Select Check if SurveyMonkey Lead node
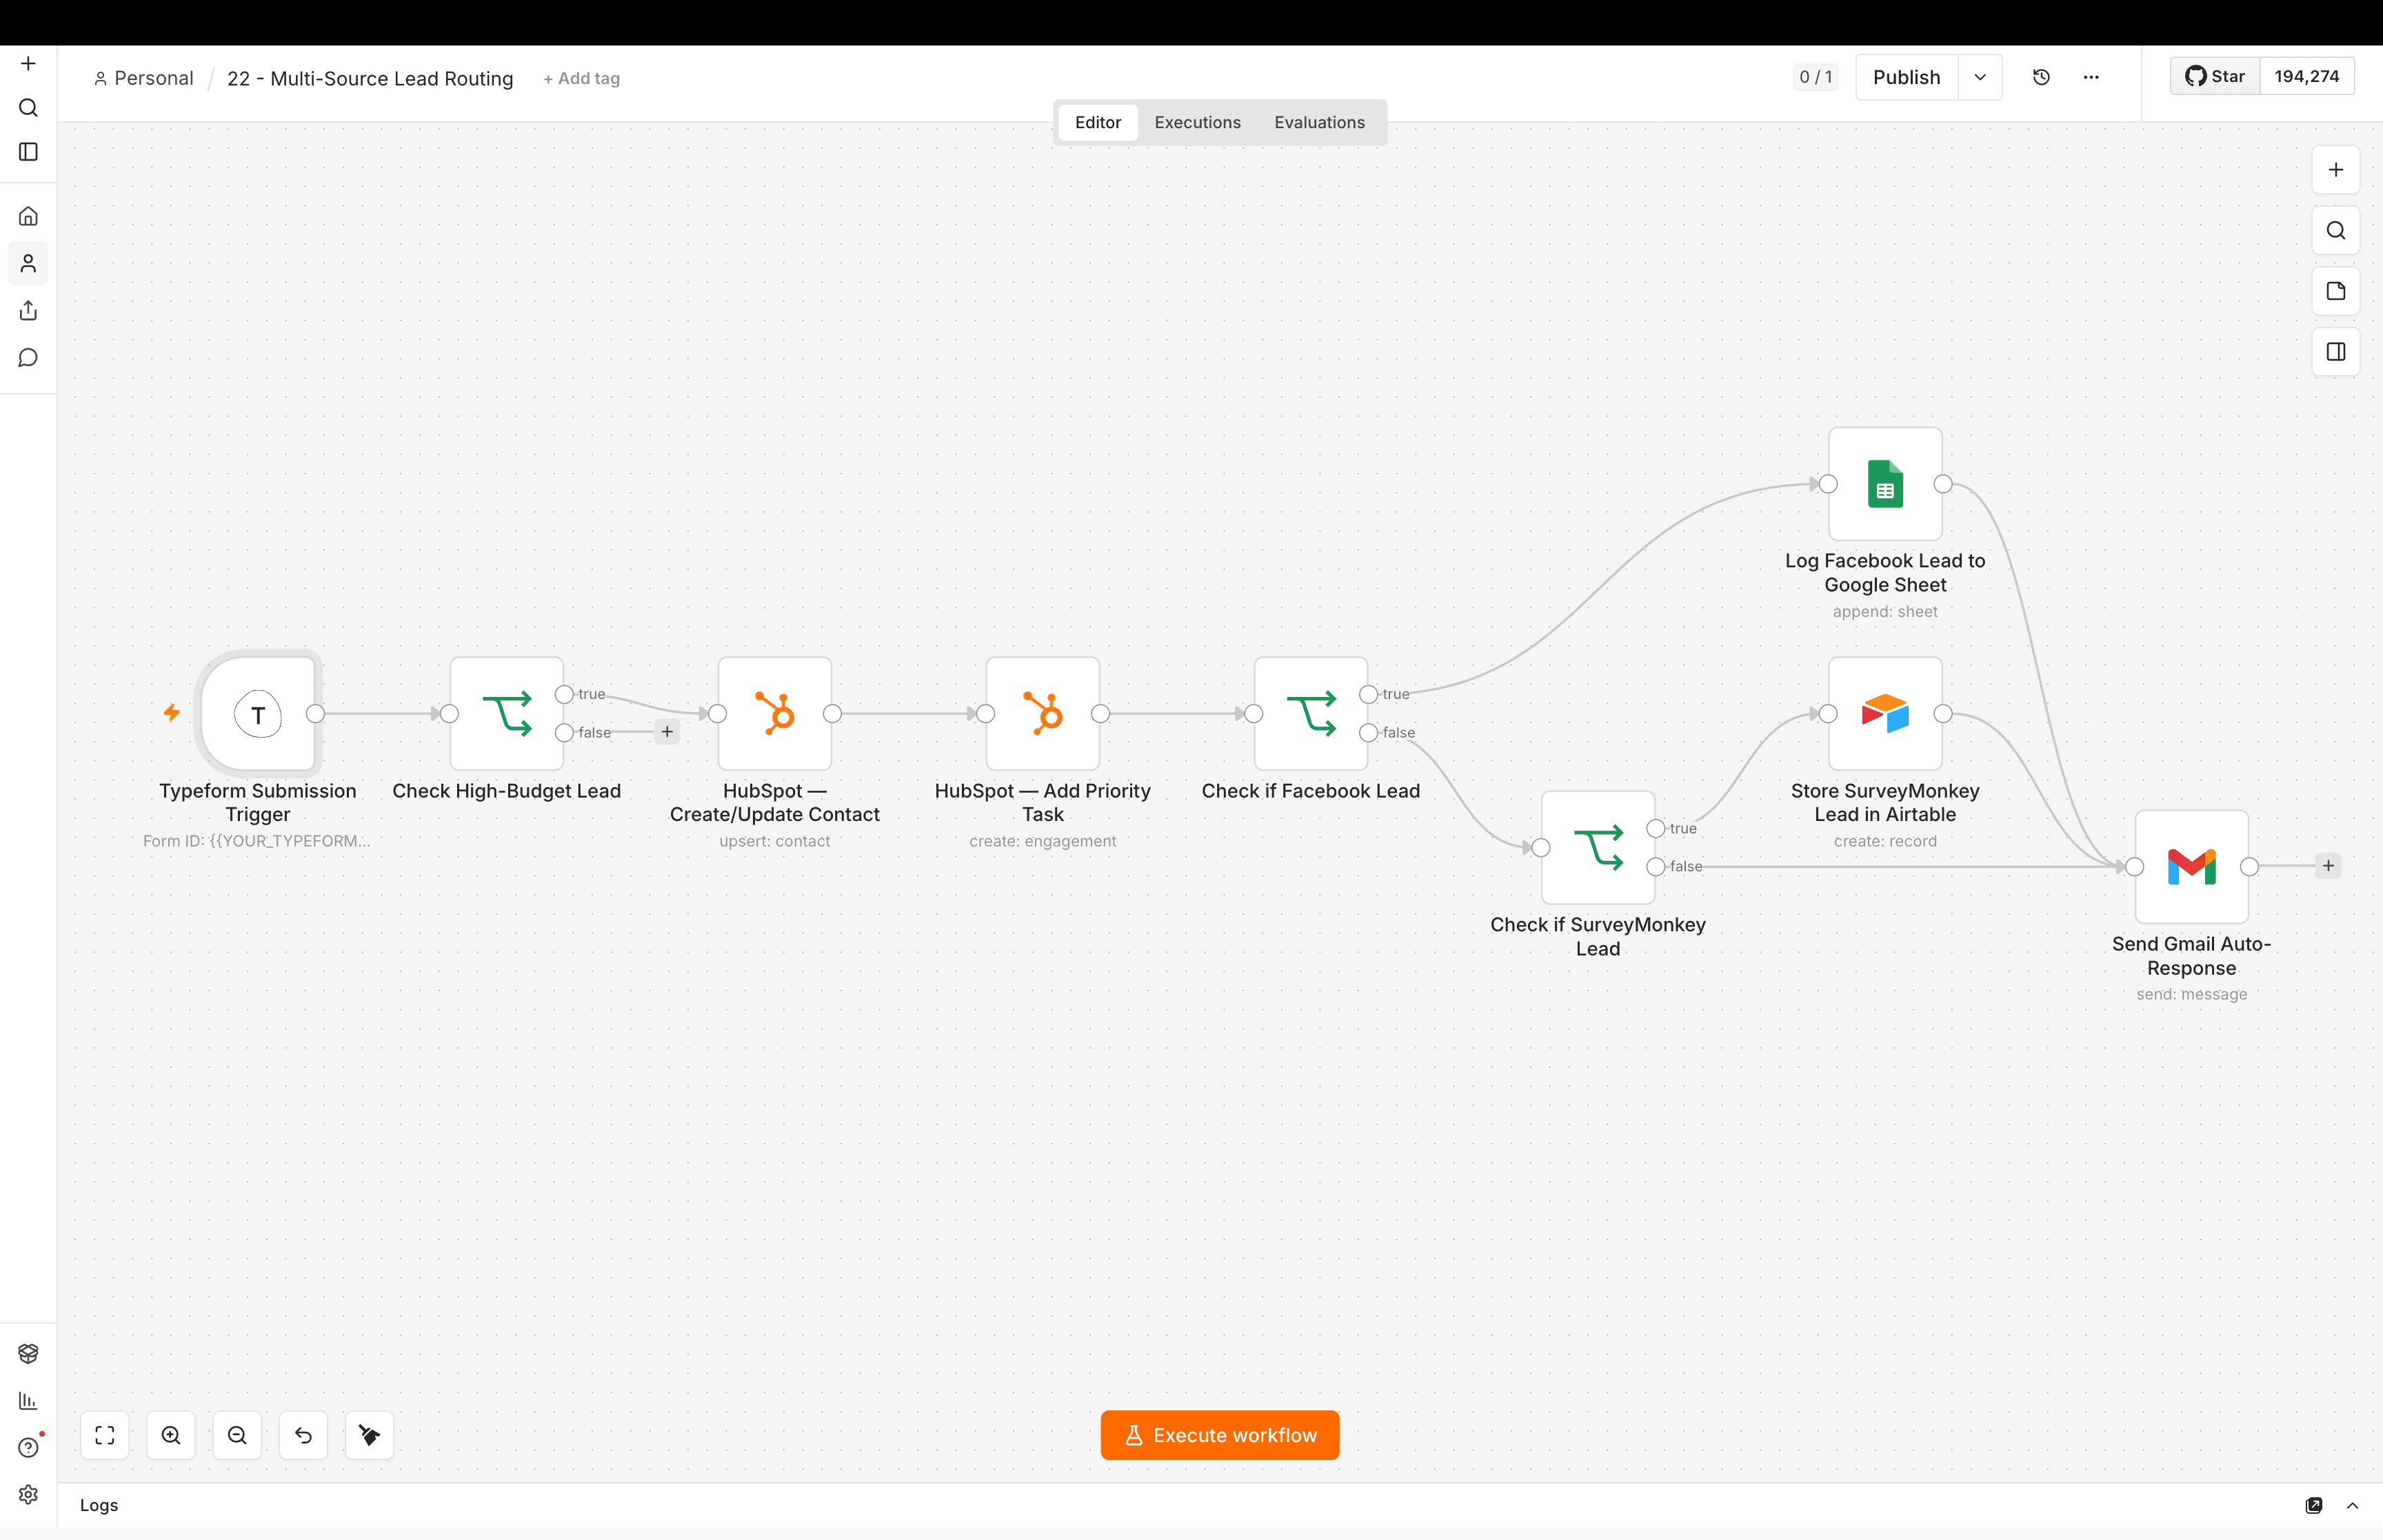Viewport: 2383px width, 1540px height. tap(1598, 848)
